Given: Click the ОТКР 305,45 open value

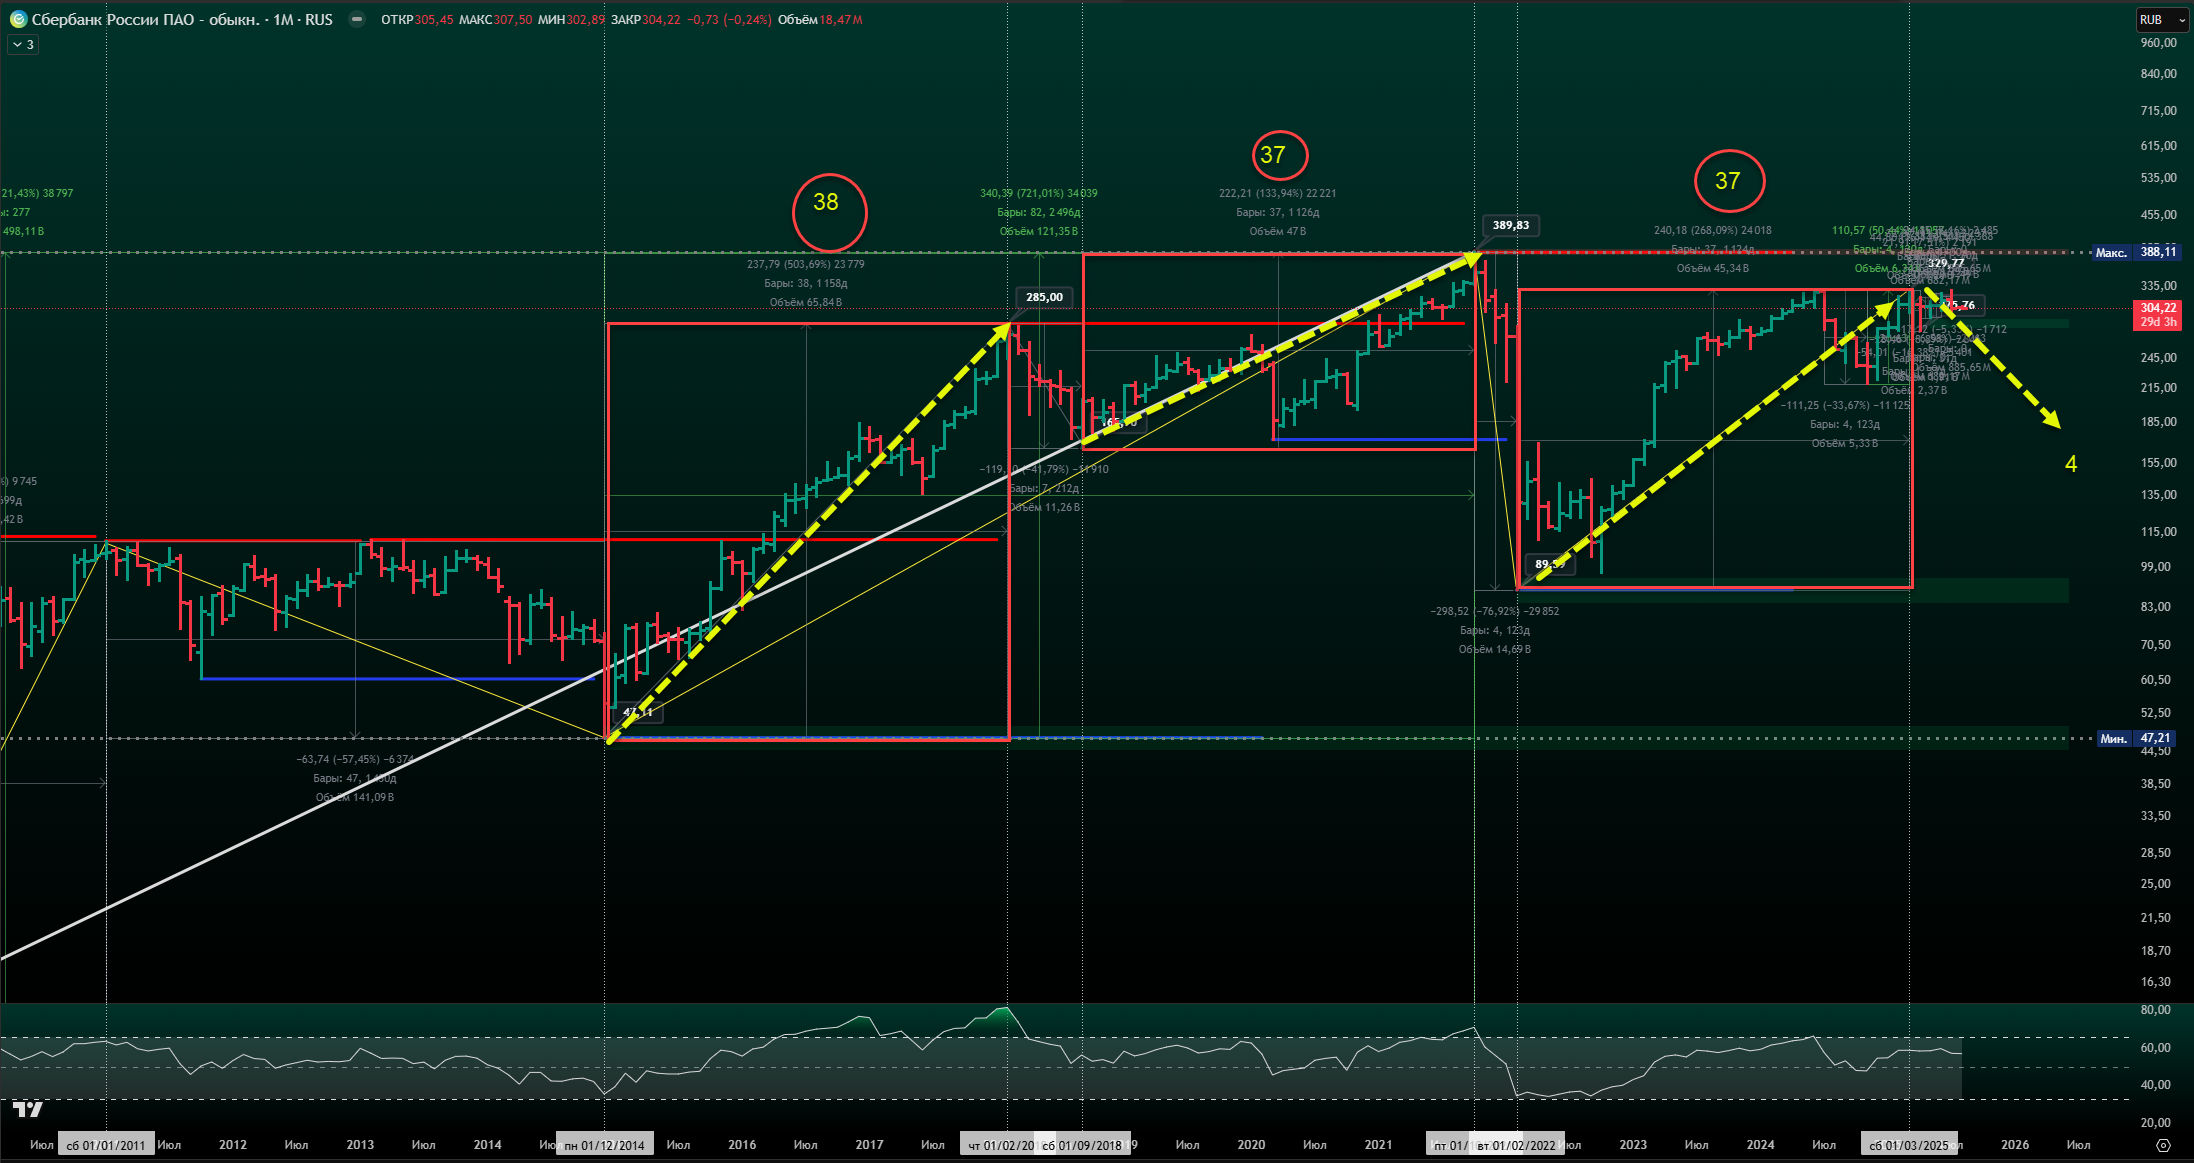Looking at the screenshot, I should tap(417, 20).
